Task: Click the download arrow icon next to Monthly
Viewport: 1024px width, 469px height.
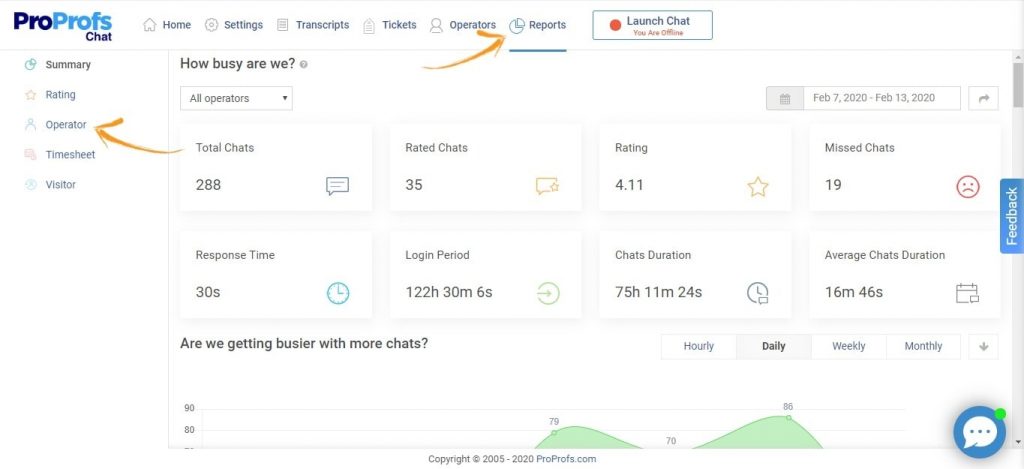Action: pyautogui.click(x=984, y=346)
